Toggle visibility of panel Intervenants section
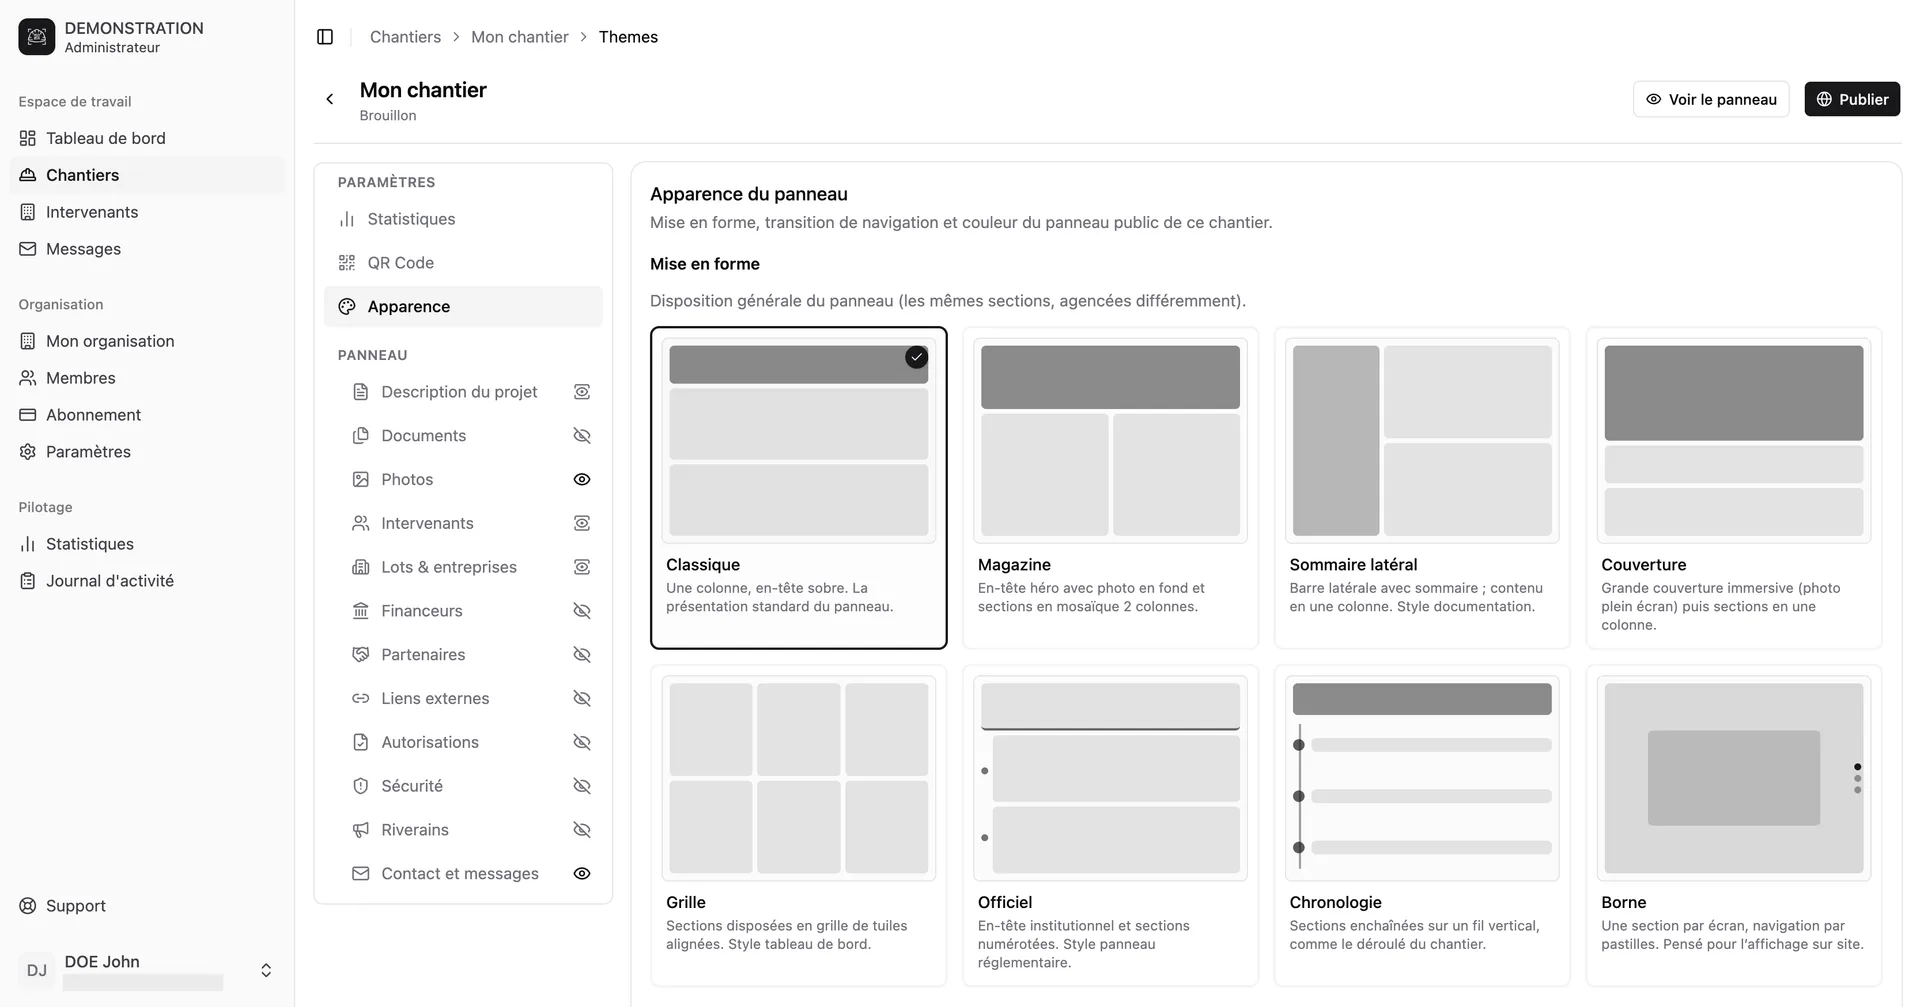This screenshot has height=1007, width=1920. coord(582,523)
